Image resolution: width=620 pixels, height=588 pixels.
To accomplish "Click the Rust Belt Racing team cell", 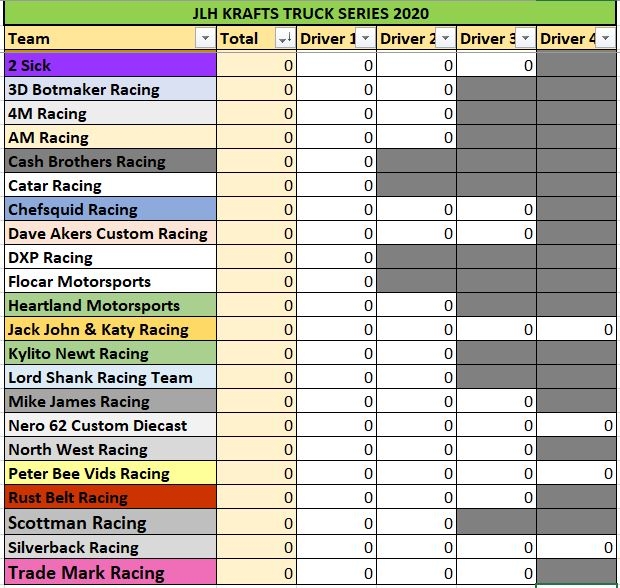I will click(111, 497).
